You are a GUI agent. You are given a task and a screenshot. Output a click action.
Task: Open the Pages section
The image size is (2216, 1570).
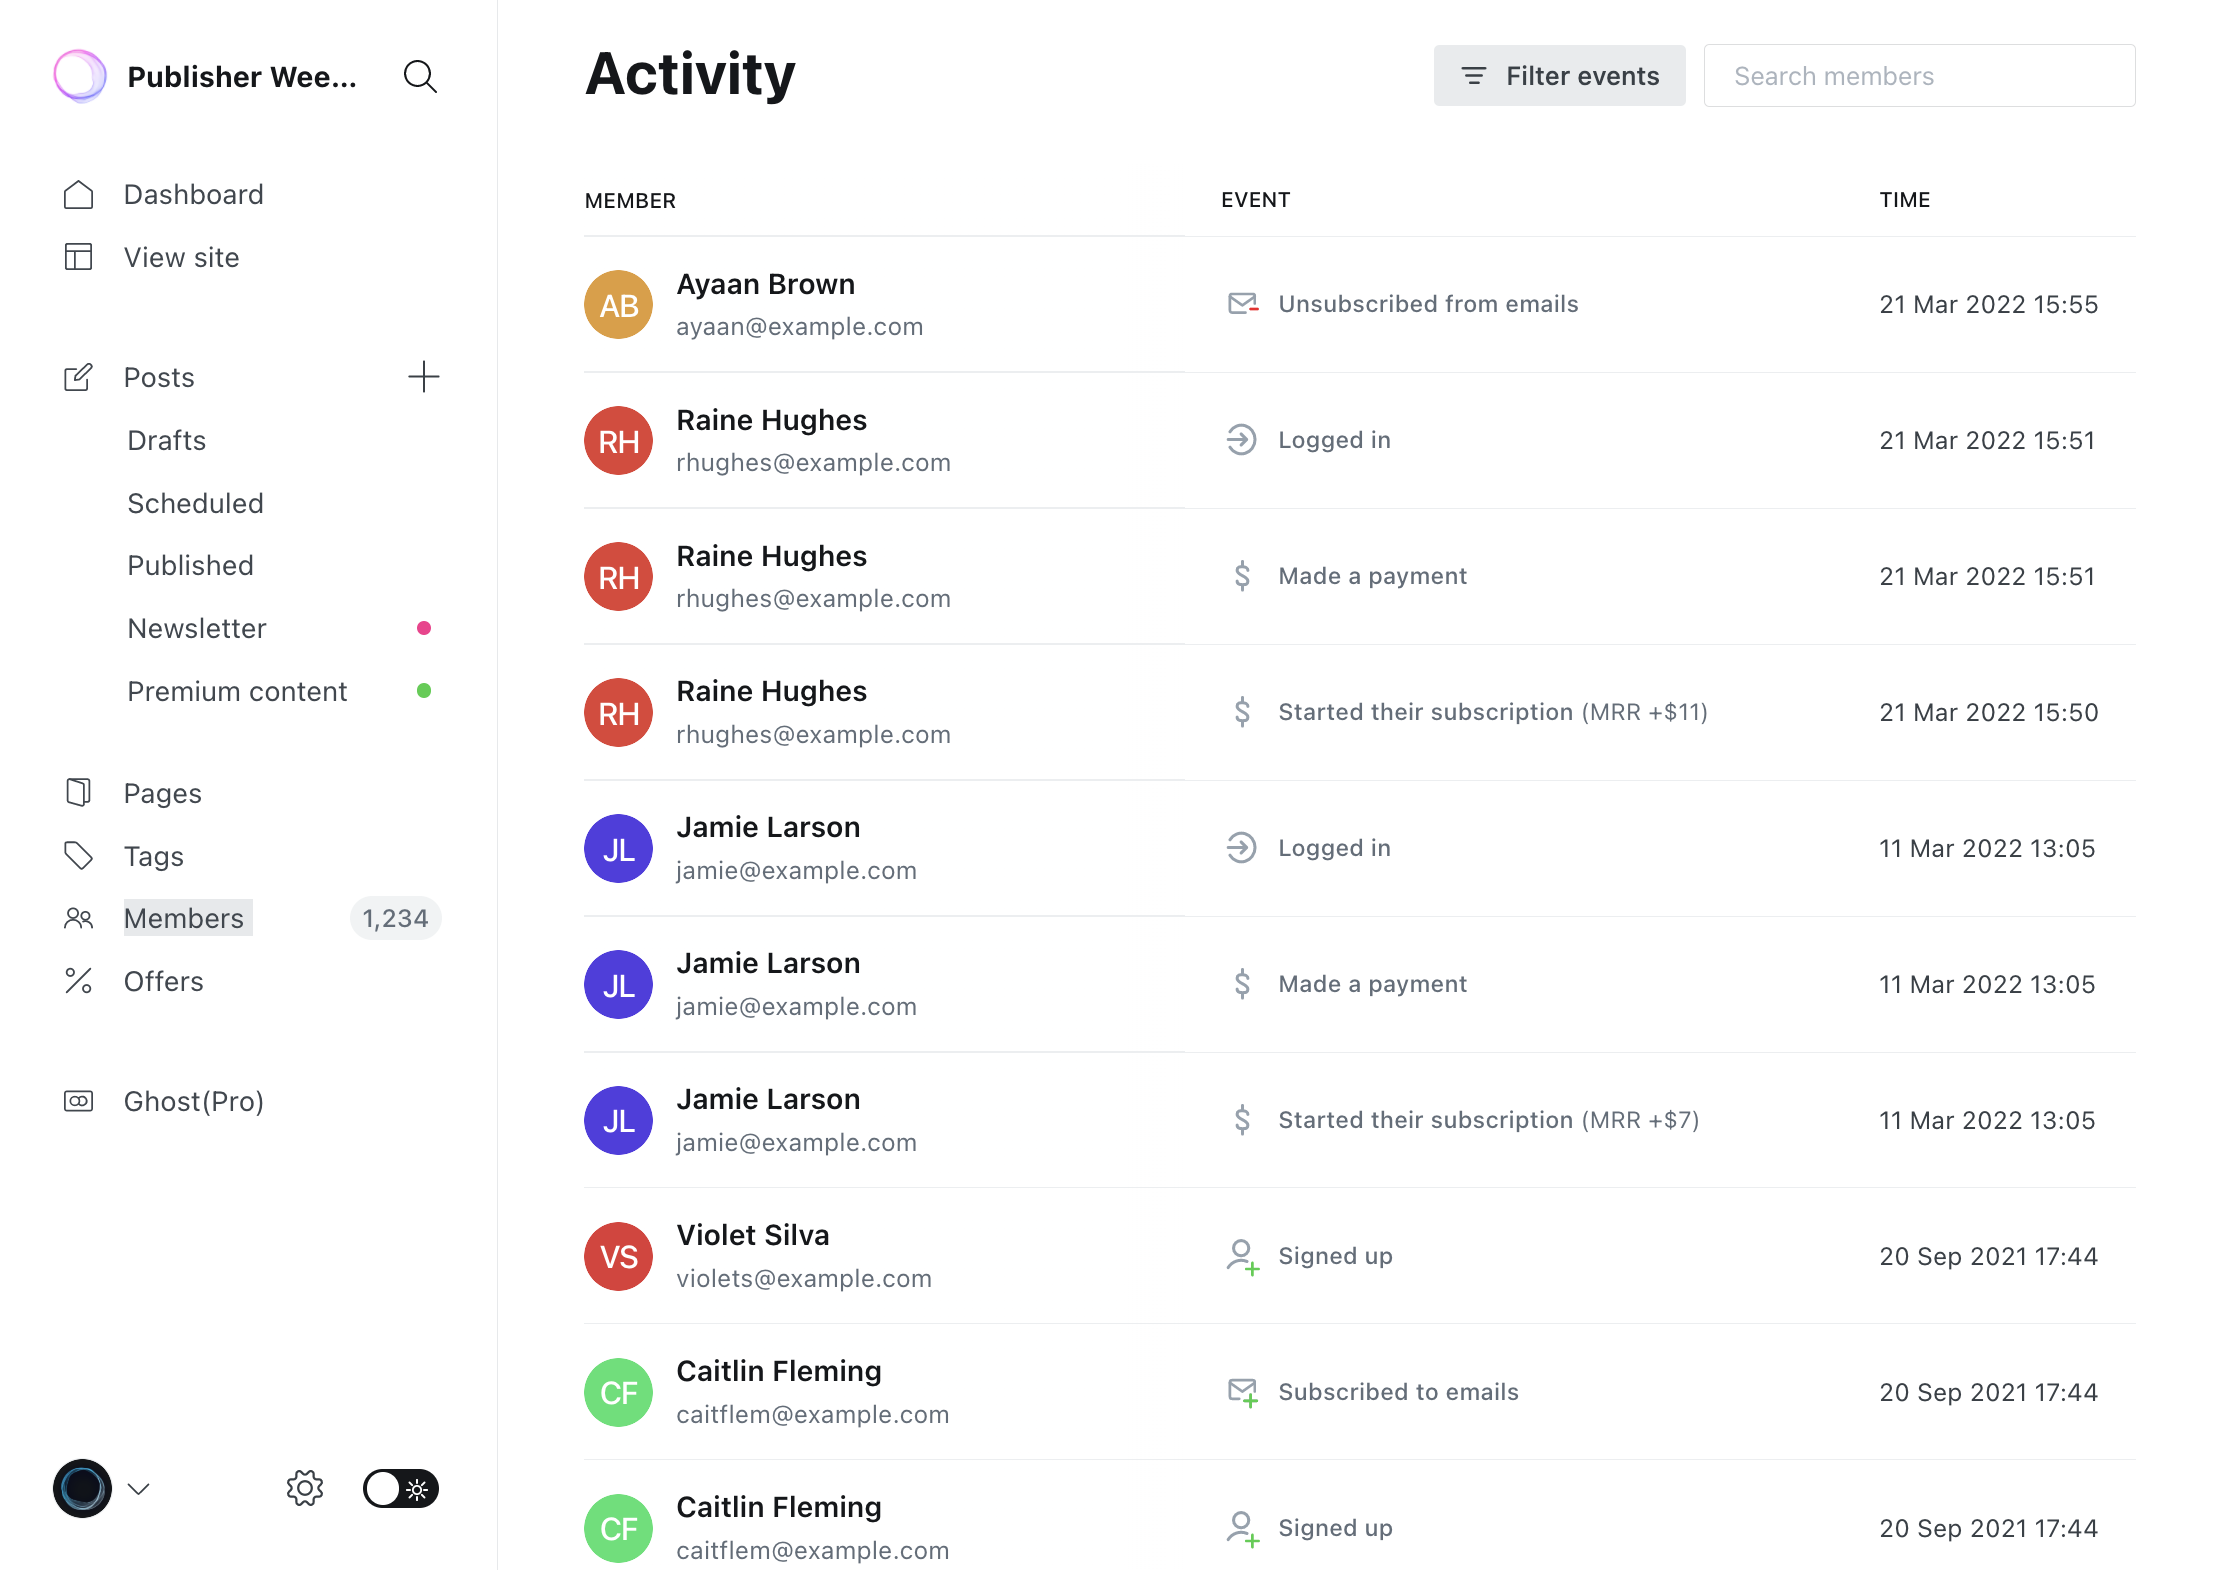(x=163, y=793)
